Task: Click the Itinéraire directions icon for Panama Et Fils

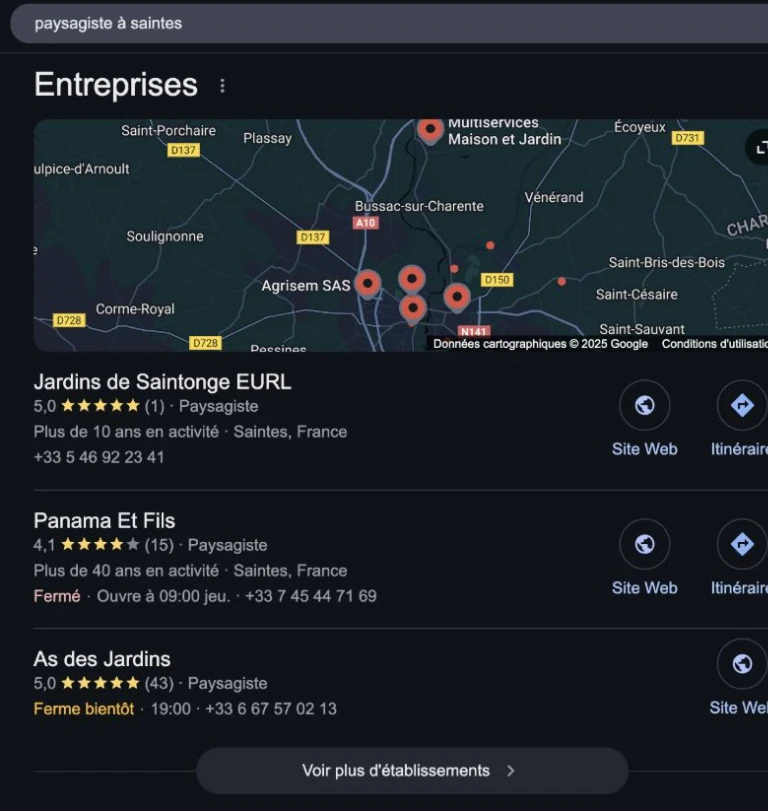Action: (x=742, y=544)
